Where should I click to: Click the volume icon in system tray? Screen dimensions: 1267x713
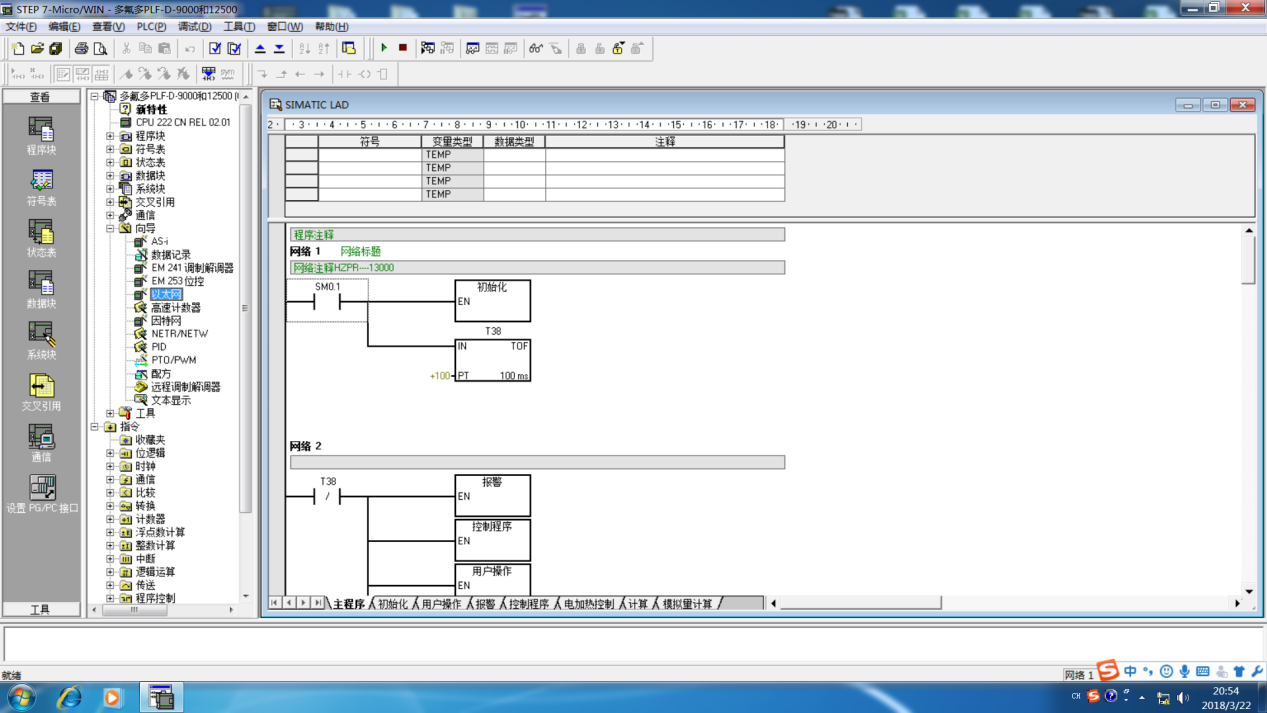[1183, 697]
